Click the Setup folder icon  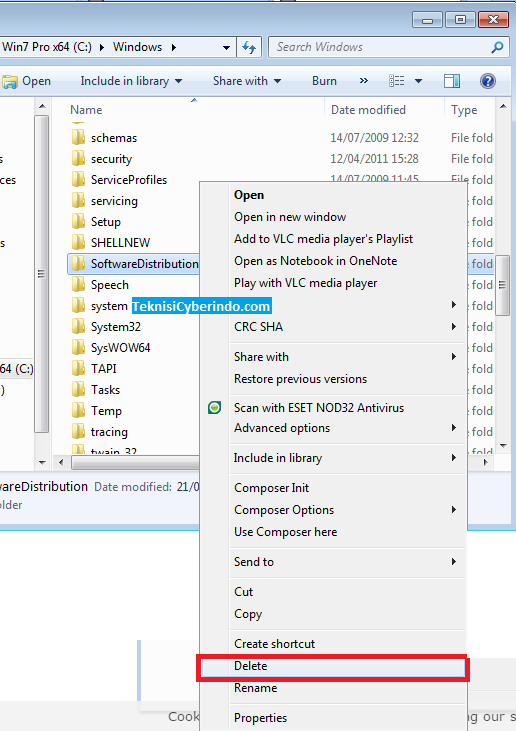coord(78,221)
